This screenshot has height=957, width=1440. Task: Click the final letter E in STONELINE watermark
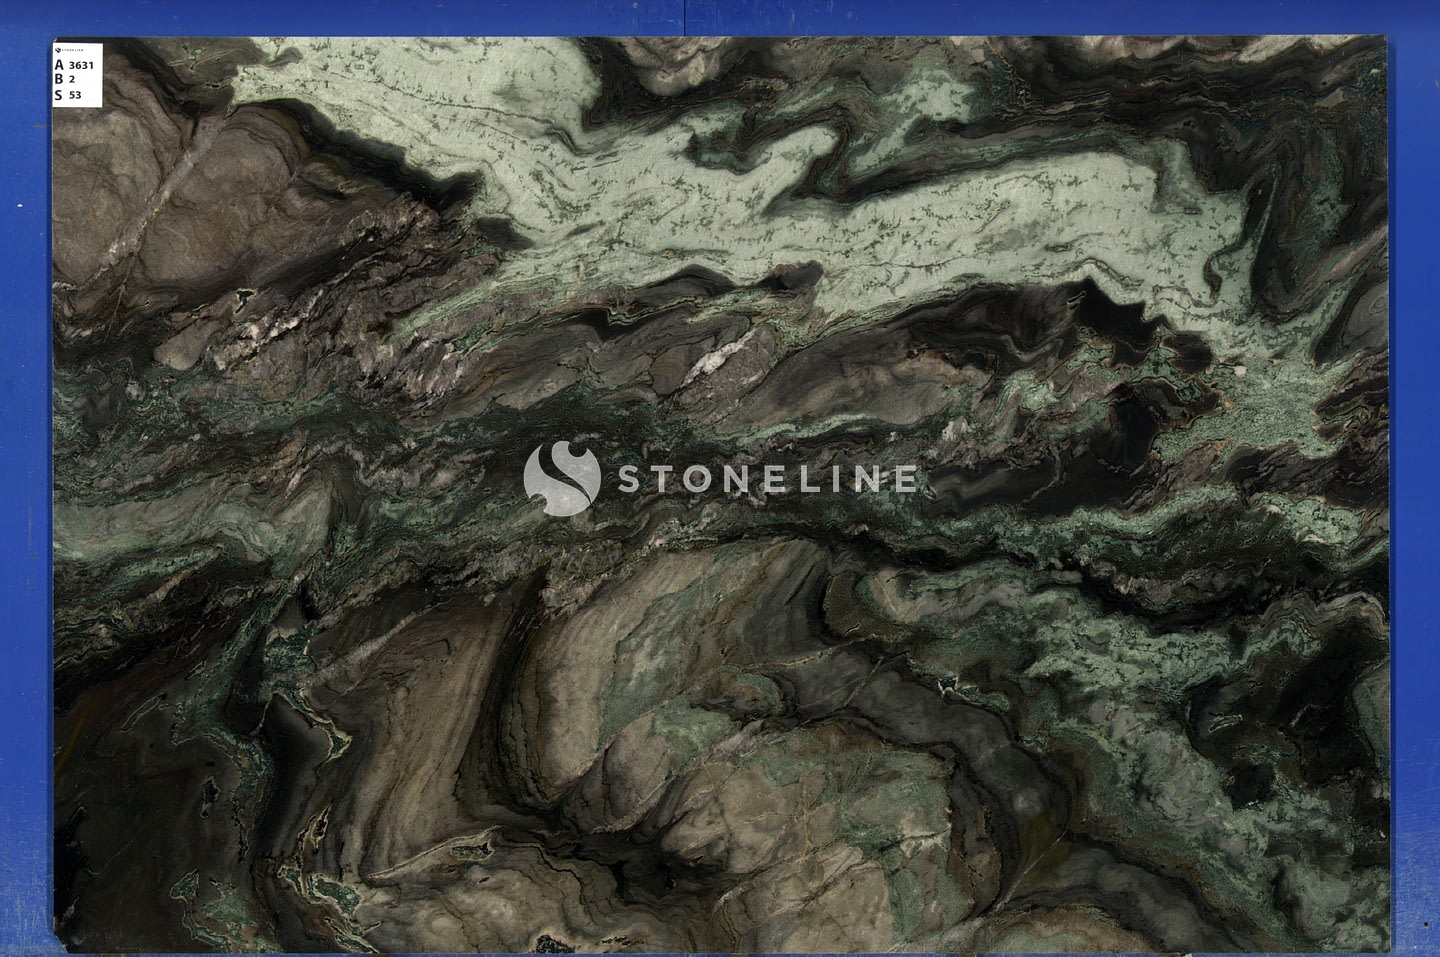(x=903, y=479)
